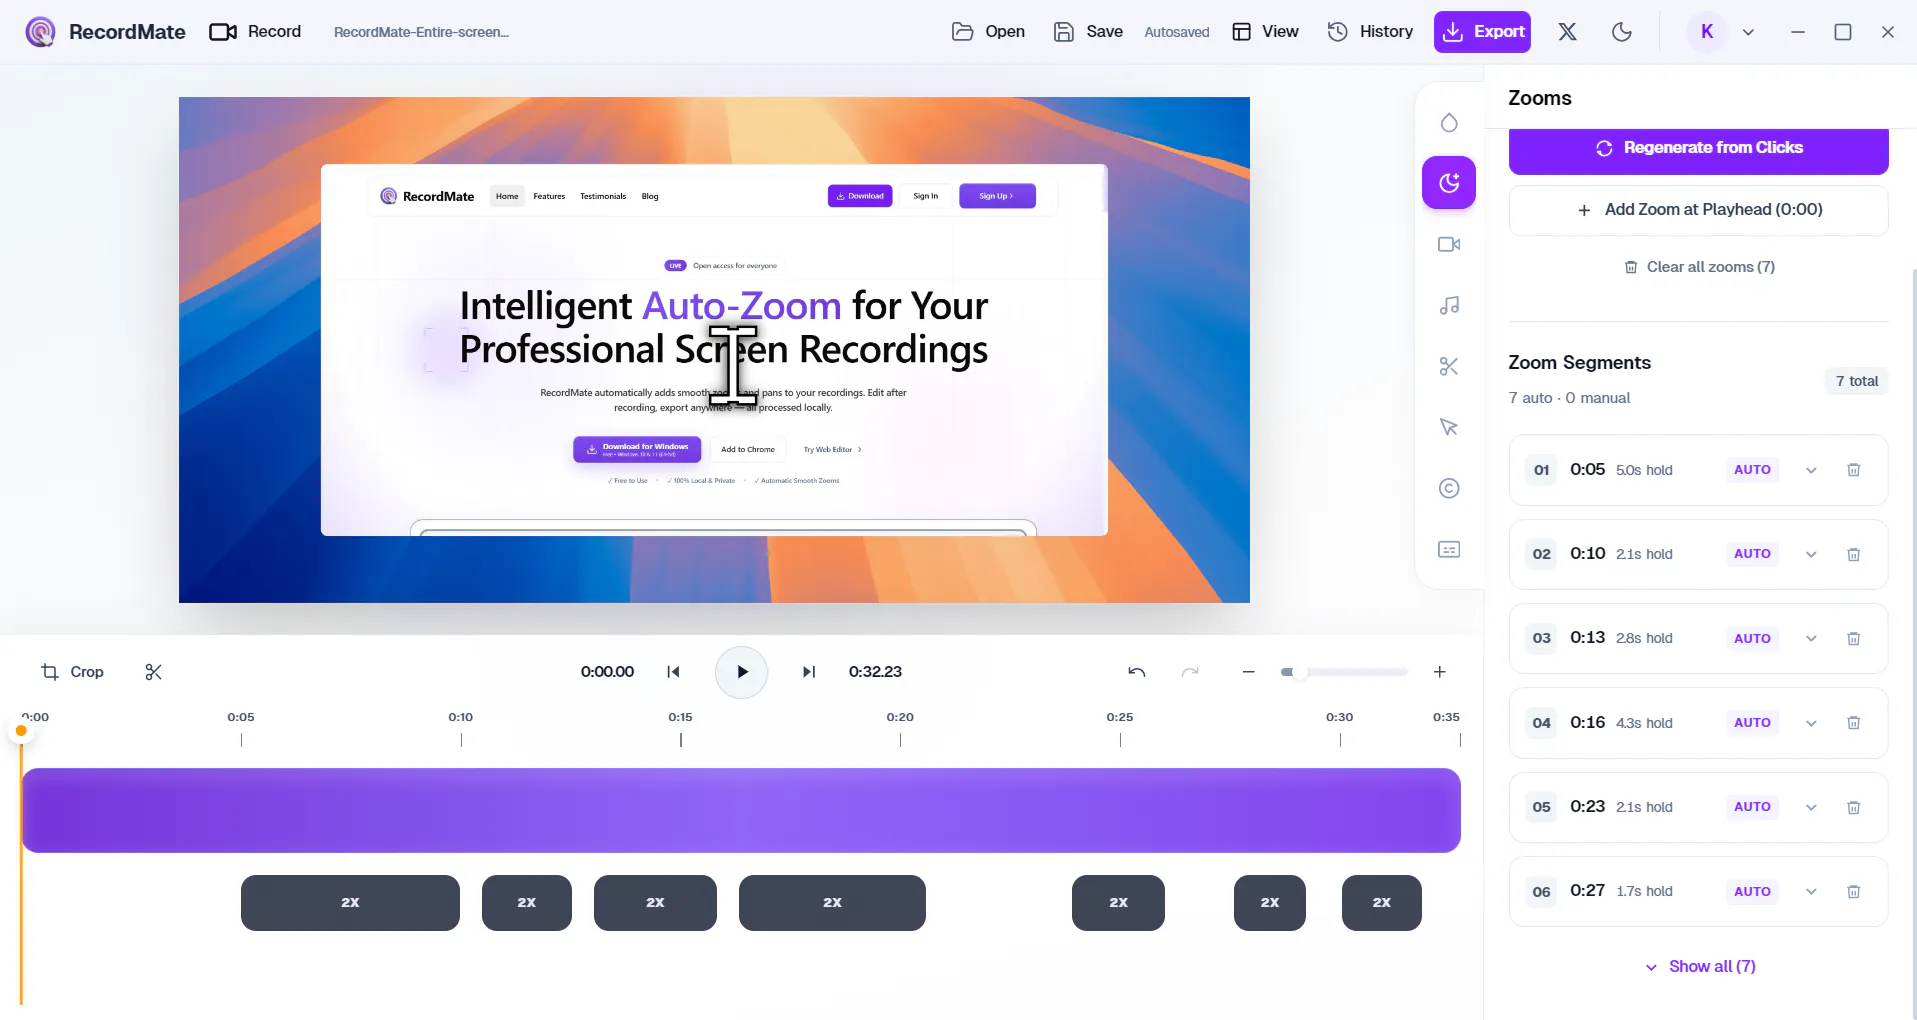Select the Zooms panel icon in sidebar

pyautogui.click(x=1449, y=183)
